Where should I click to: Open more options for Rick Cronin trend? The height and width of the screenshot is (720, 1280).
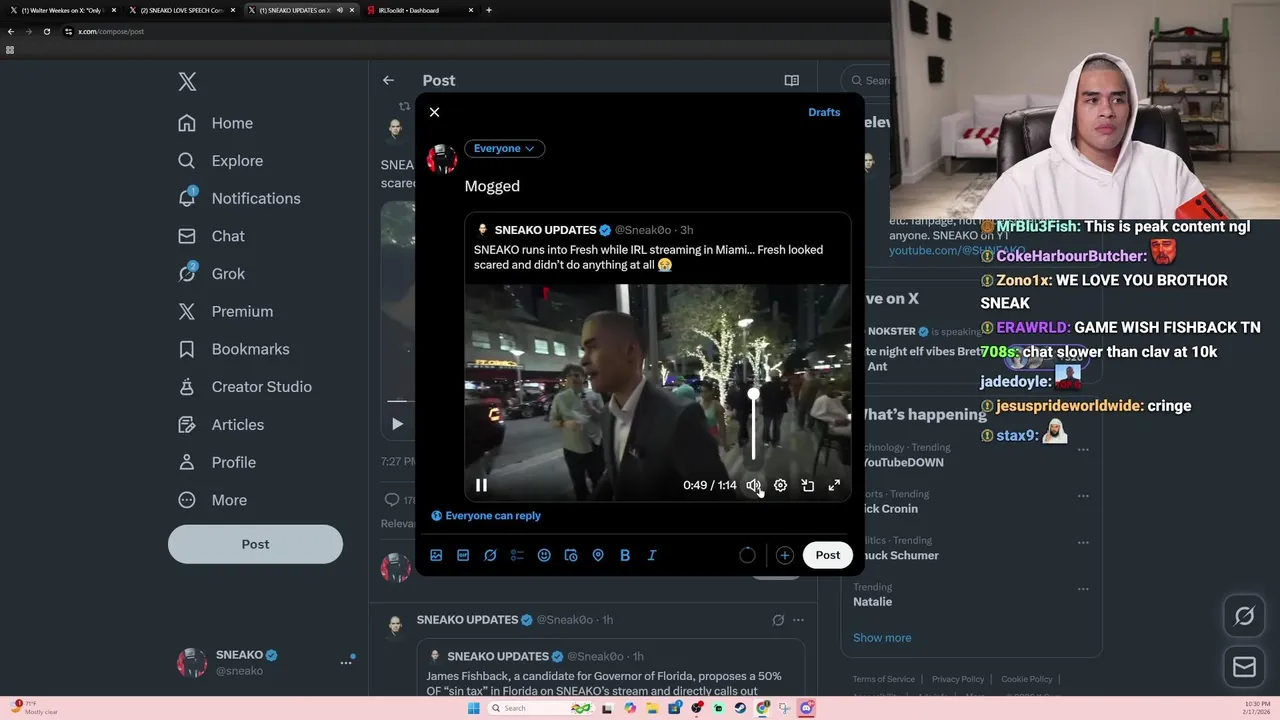(1083, 495)
